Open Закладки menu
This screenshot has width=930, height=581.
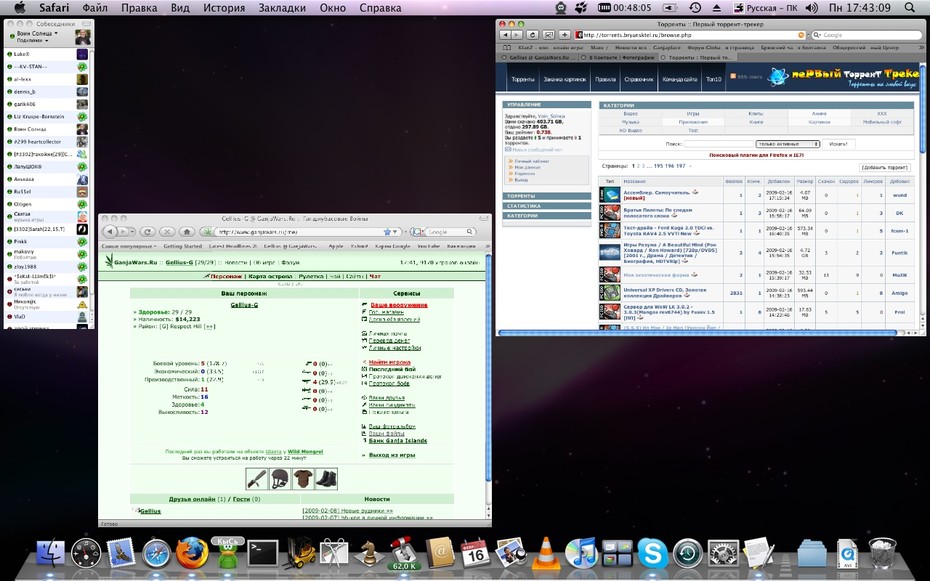282,8
